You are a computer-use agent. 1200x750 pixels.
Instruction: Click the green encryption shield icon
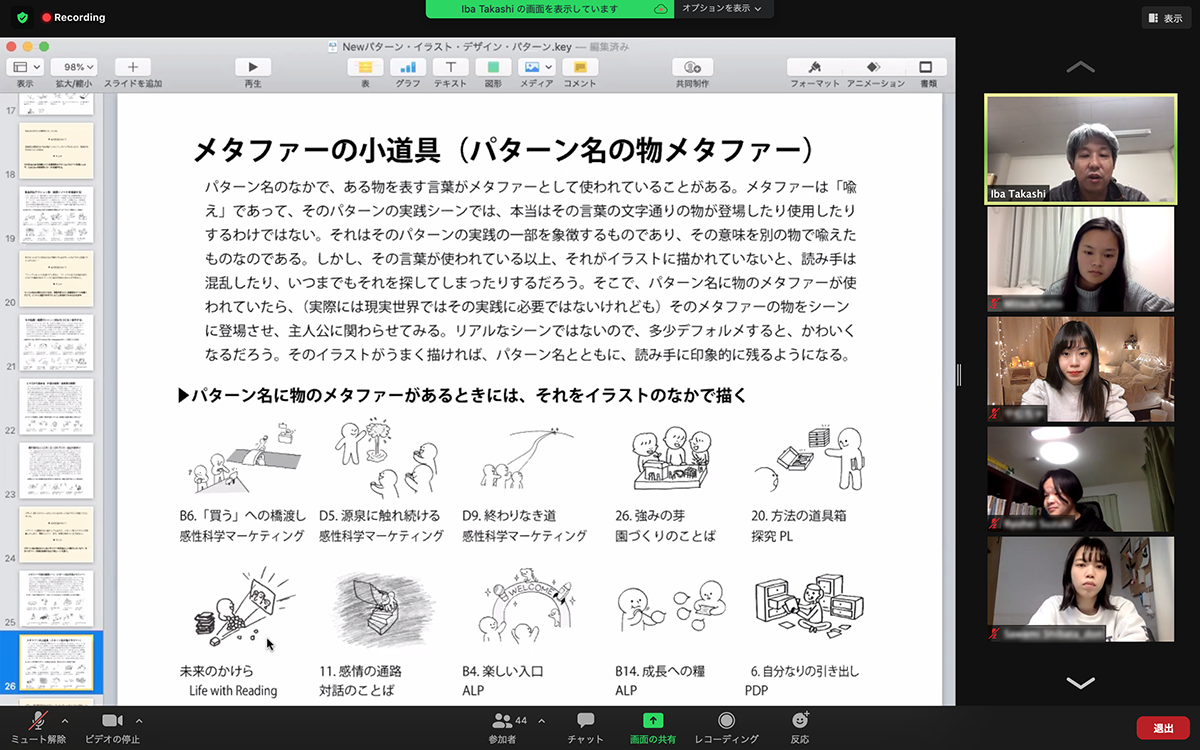pyautogui.click(x=22, y=17)
